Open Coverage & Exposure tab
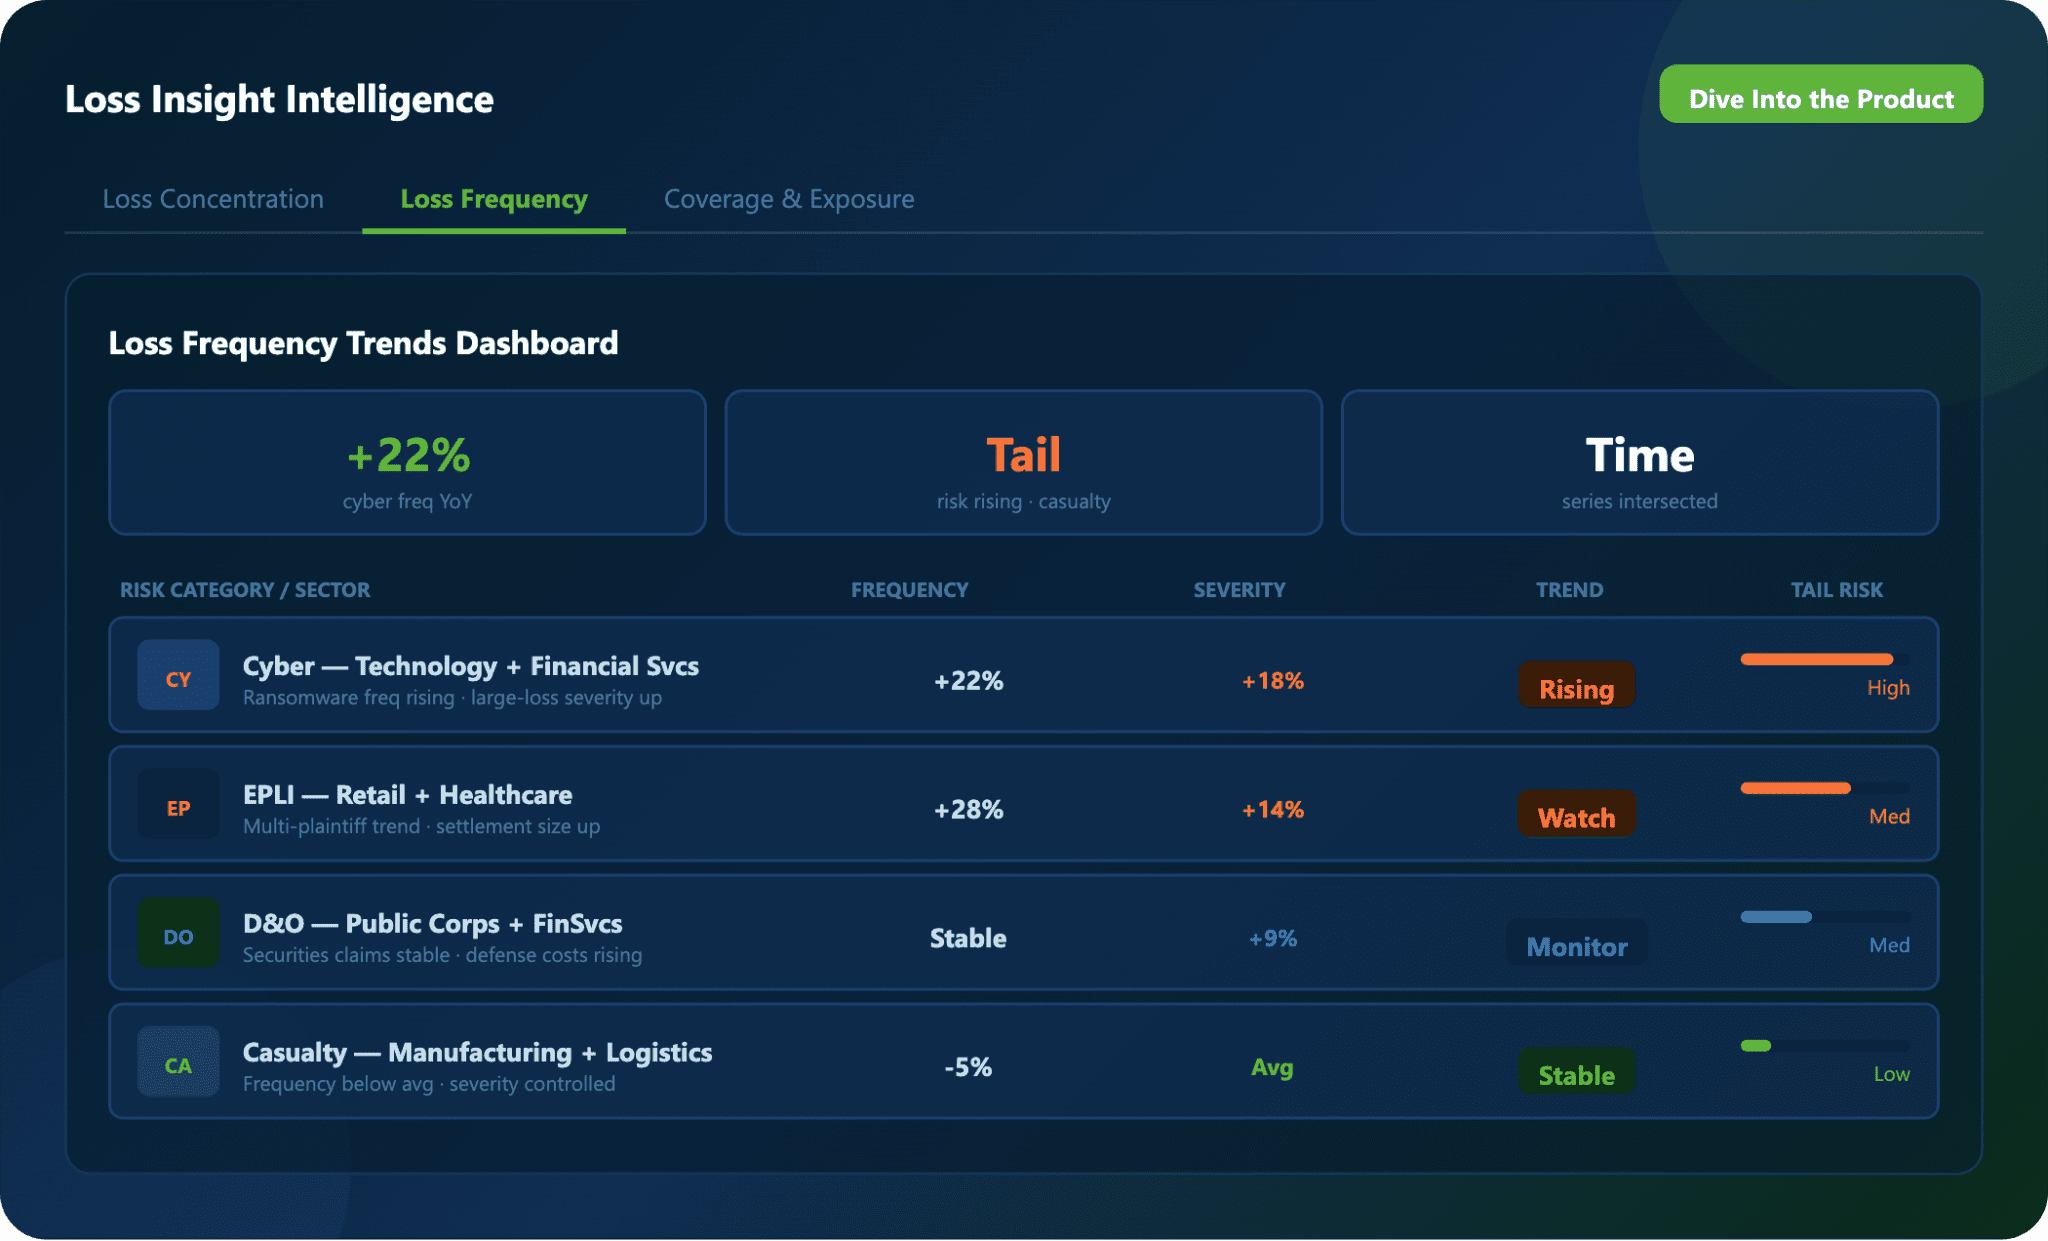This screenshot has width=2048, height=1241. click(789, 199)
